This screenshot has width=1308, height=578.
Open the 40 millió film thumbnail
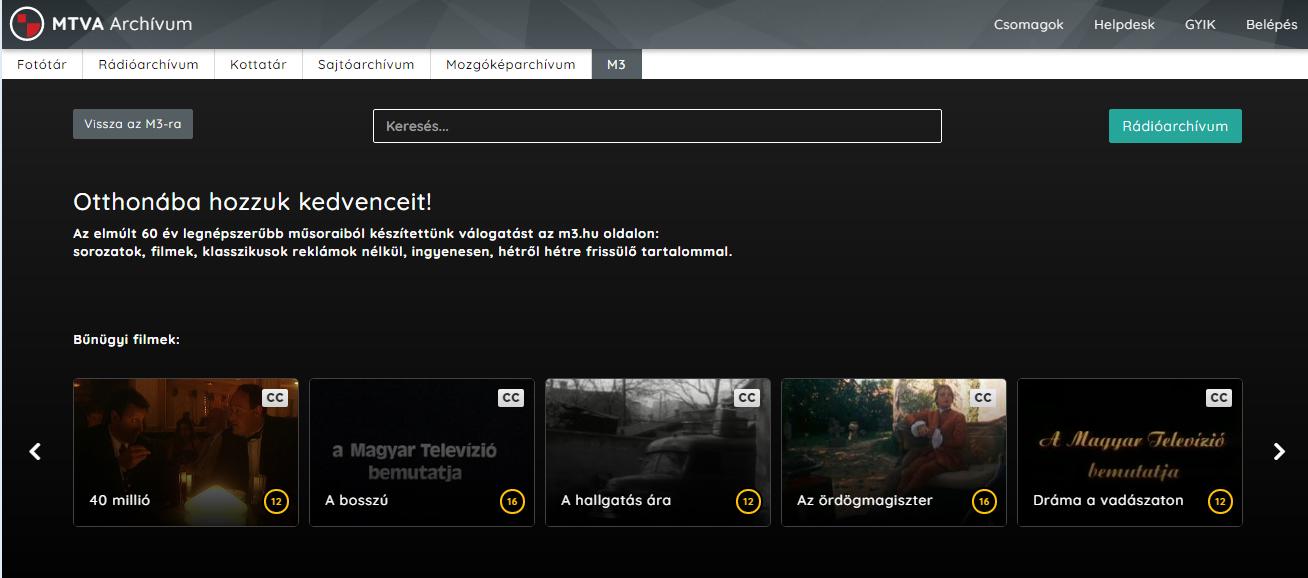click(186, 452)
